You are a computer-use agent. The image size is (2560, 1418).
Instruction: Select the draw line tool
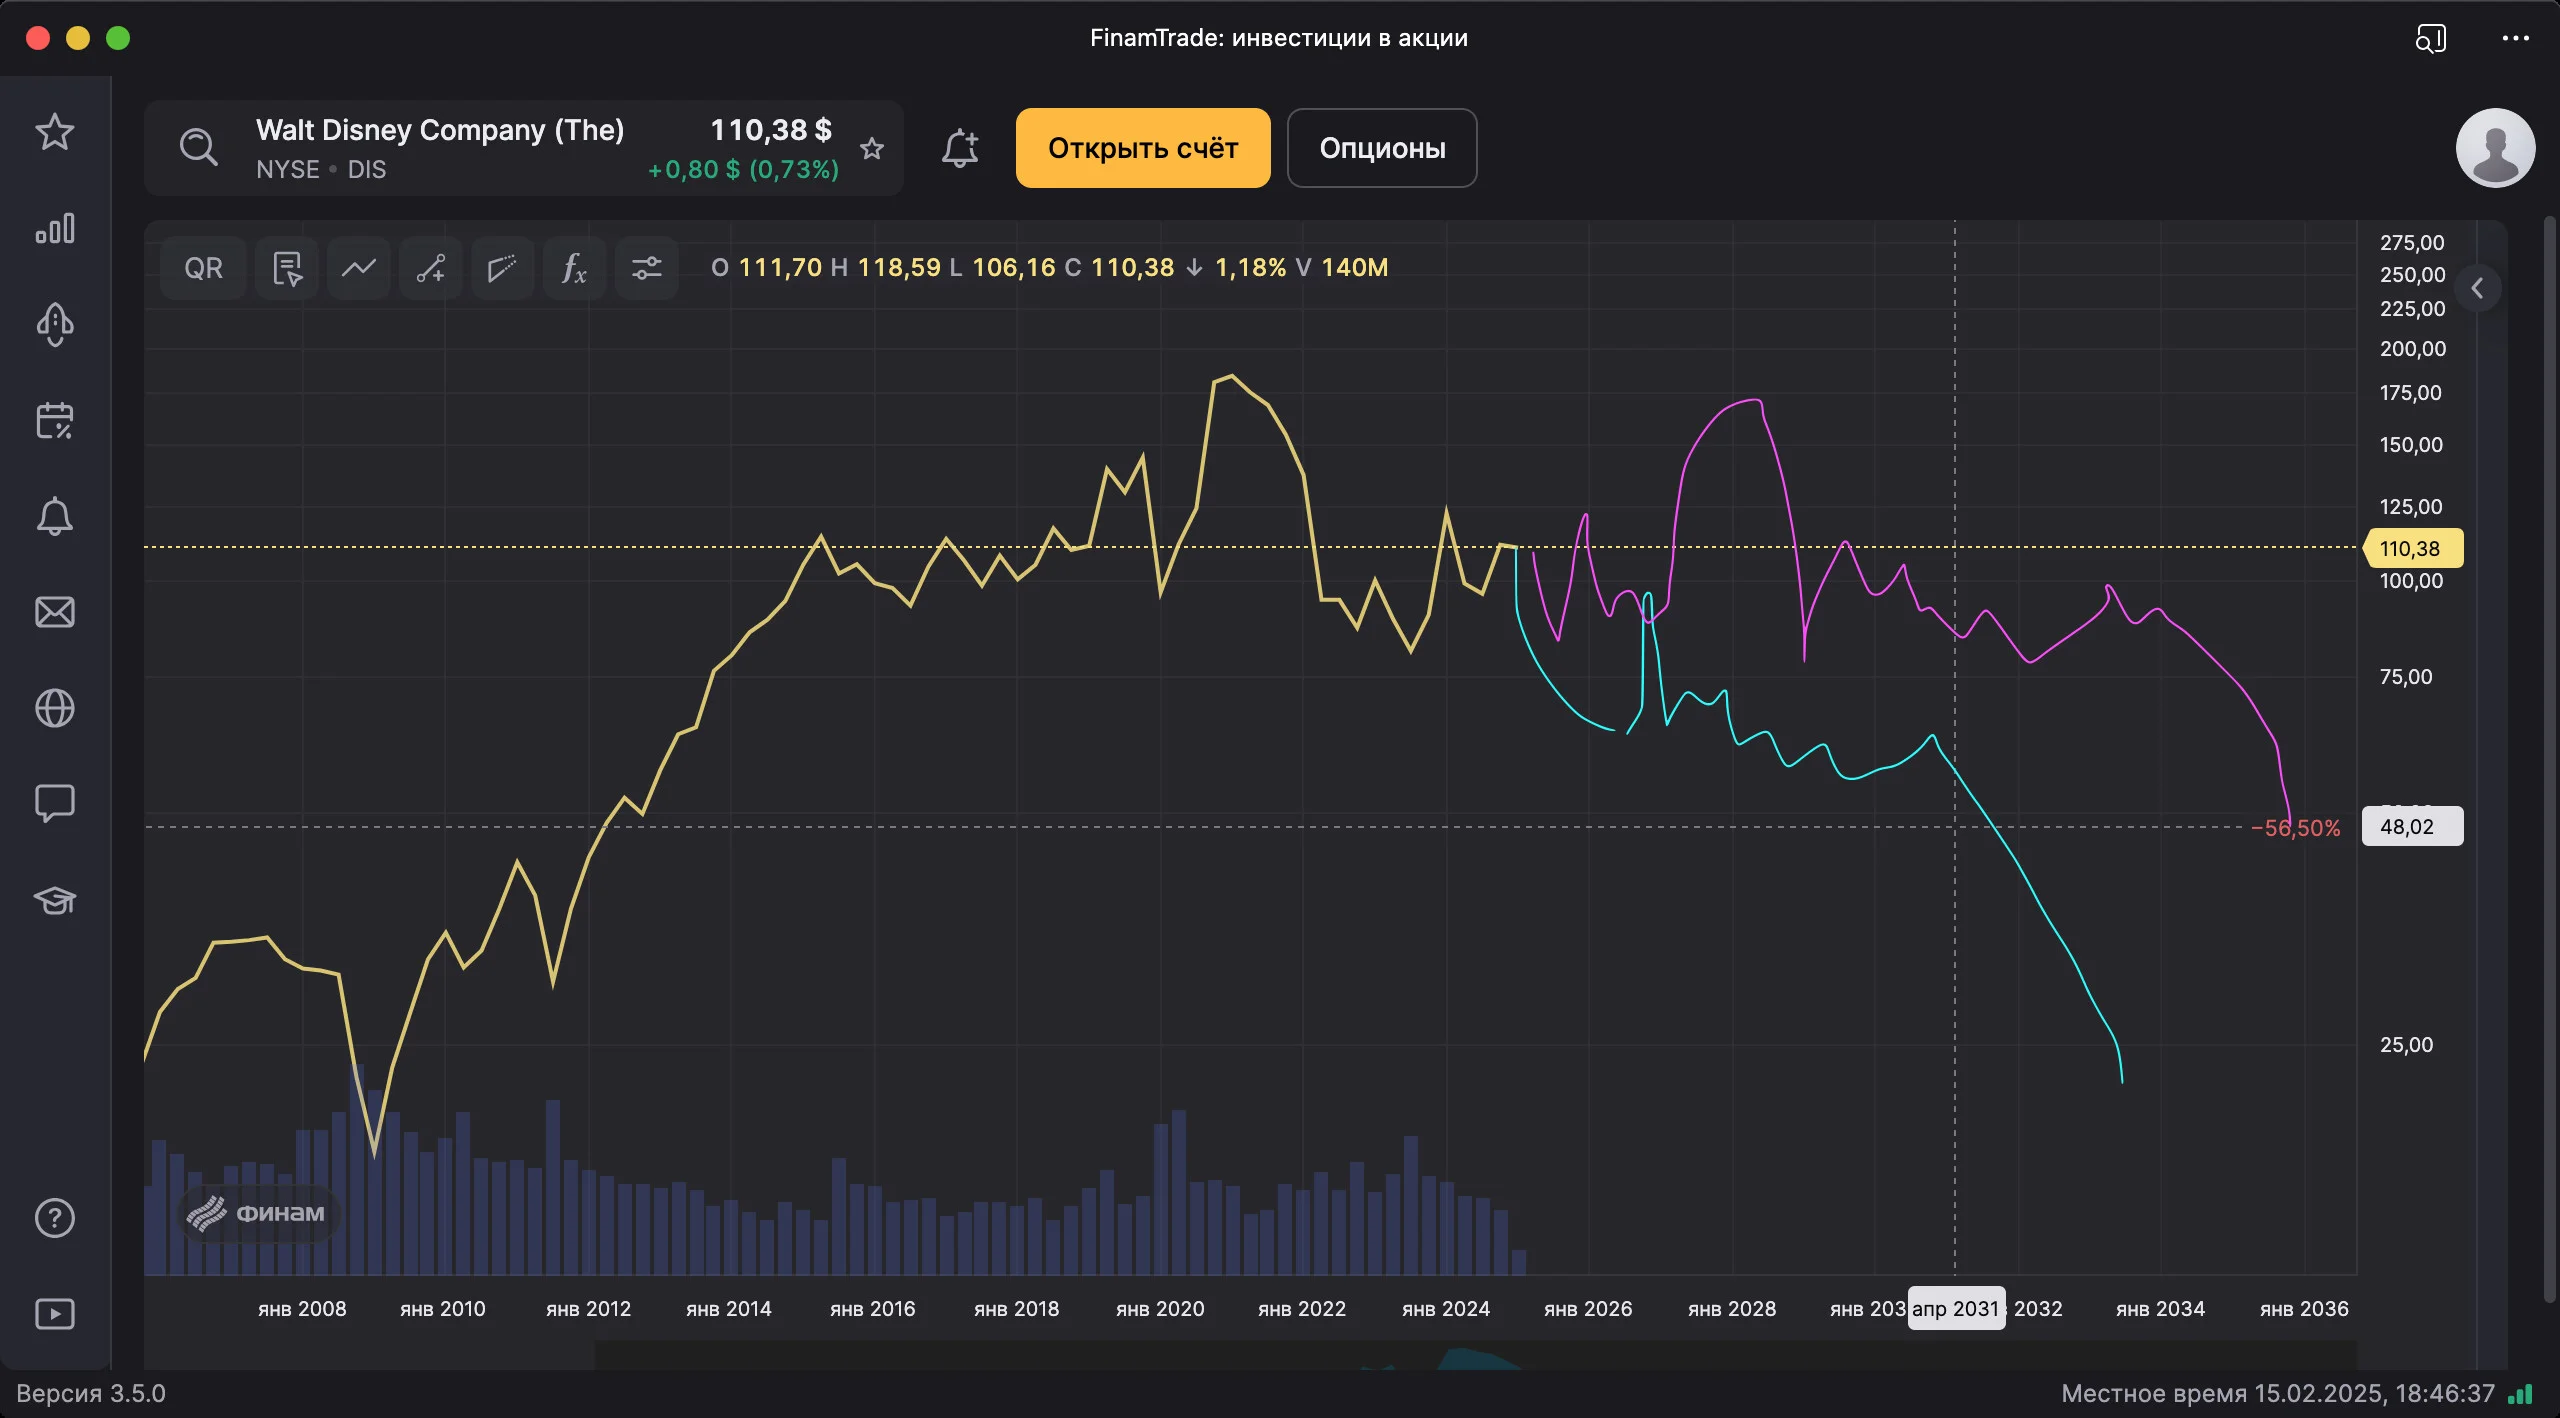click(431, 268)
